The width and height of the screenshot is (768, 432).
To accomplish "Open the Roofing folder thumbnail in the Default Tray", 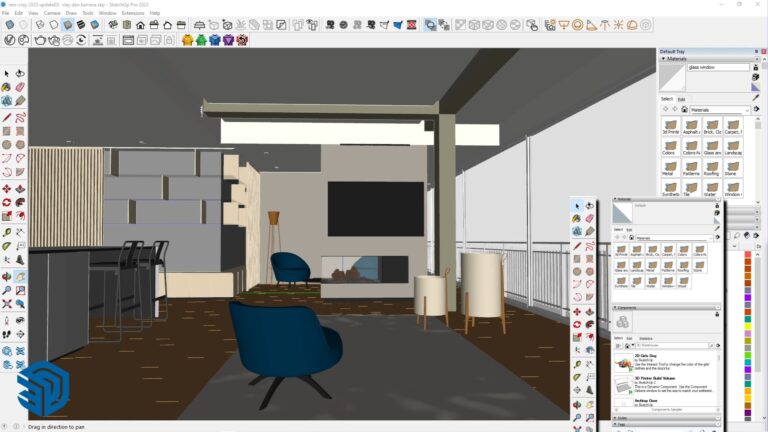I will pyautogui.click(x=712, y=168).
